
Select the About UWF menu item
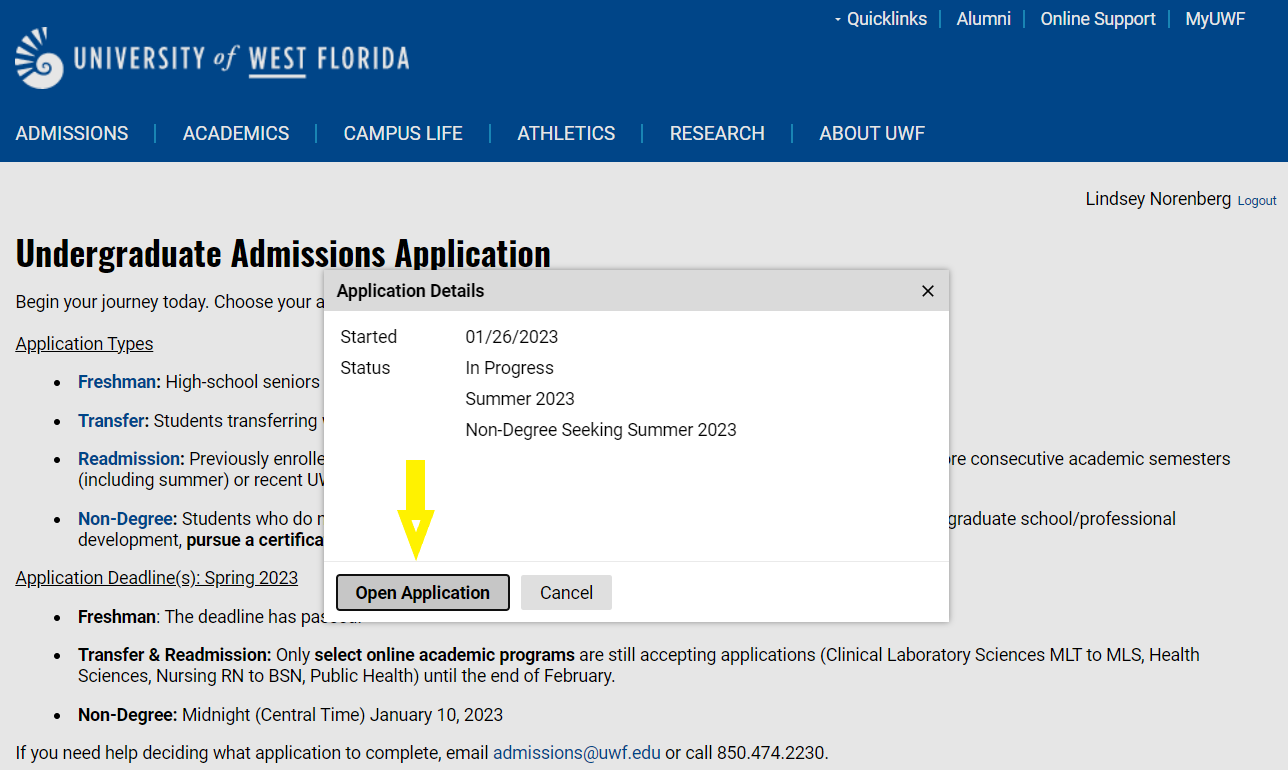(x=872, y=133)
